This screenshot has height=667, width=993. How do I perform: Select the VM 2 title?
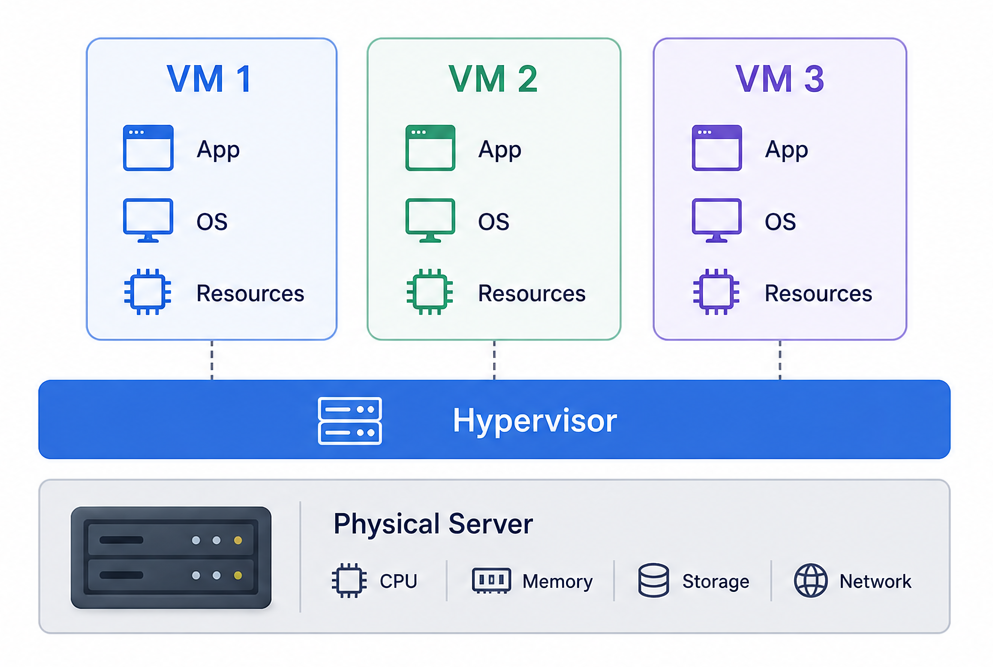click(493, 79)
